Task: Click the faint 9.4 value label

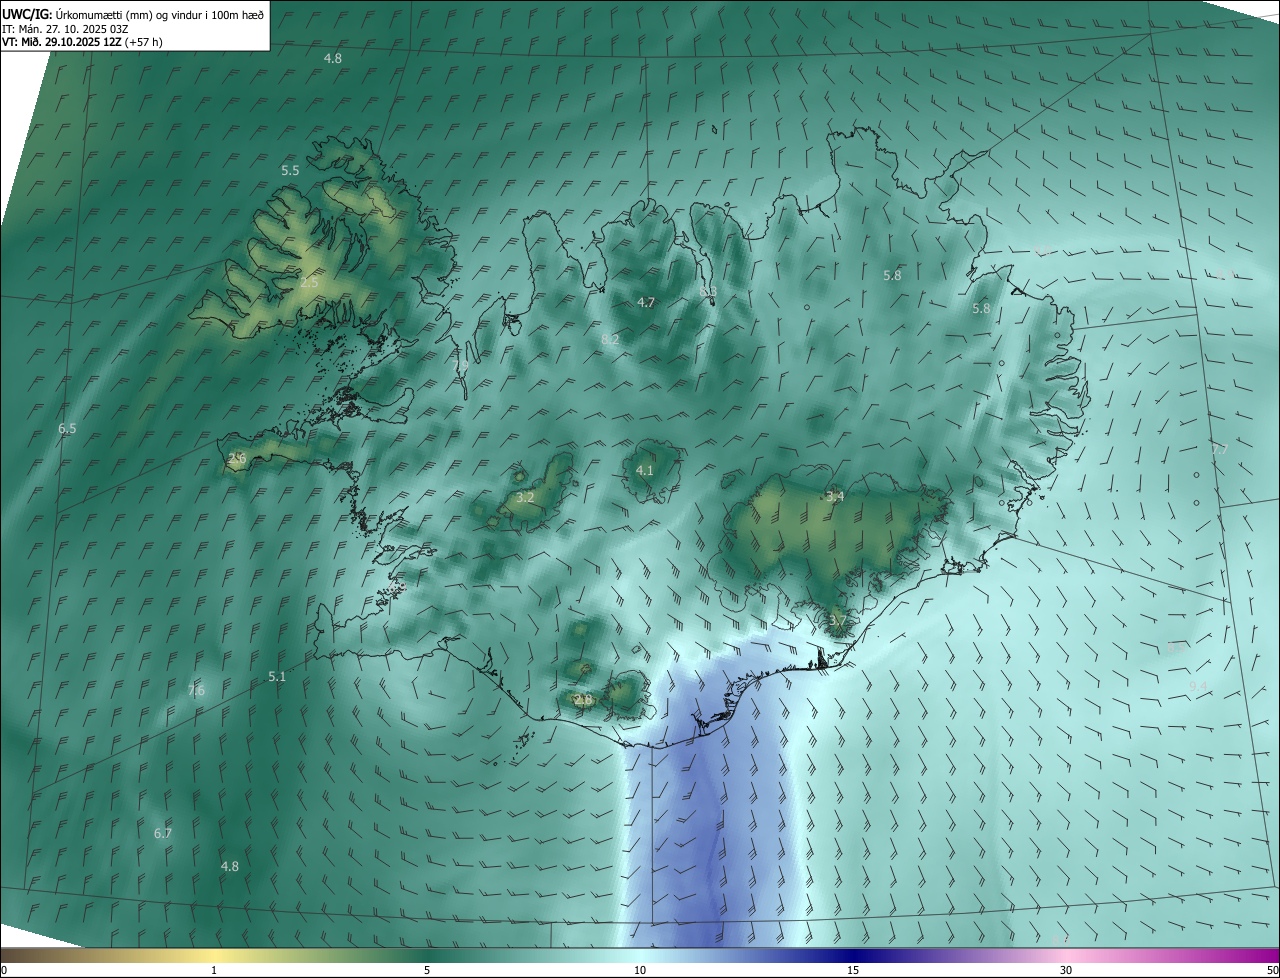Action: click(1198, 686)
